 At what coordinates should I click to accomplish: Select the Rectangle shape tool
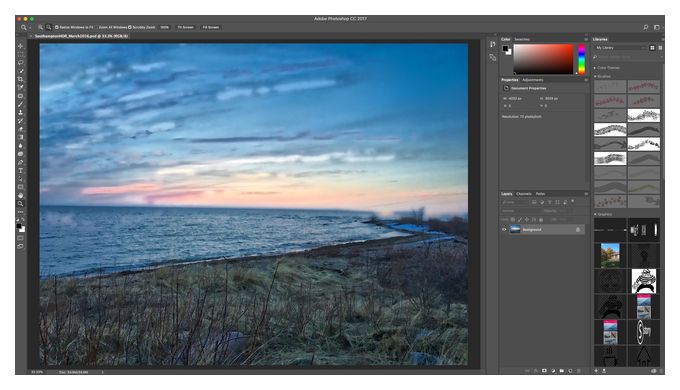[x=20, y=187]
